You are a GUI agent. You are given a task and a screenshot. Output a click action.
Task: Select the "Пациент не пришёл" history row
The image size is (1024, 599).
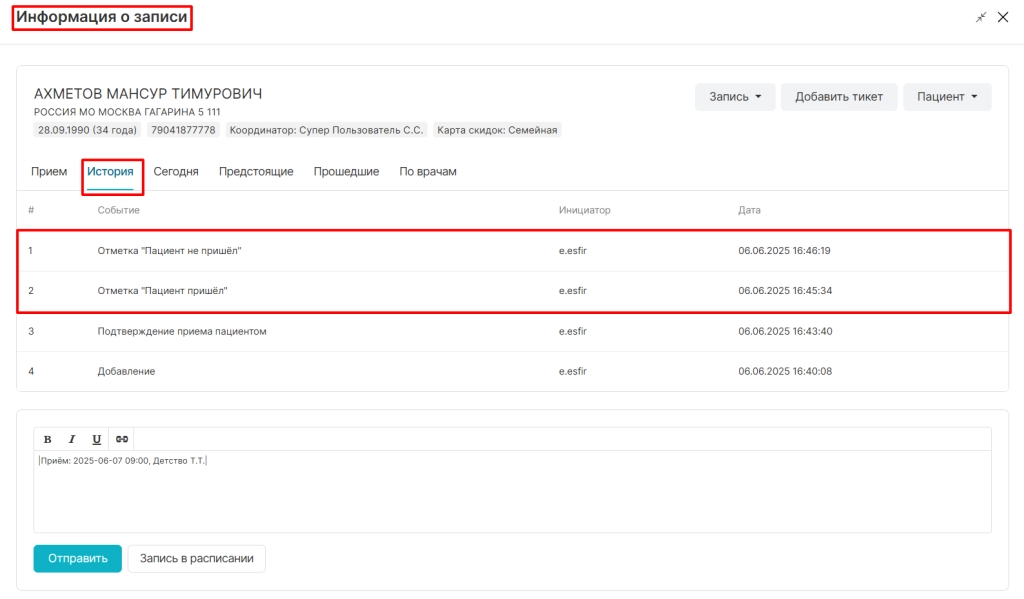(x=513, y=251)
